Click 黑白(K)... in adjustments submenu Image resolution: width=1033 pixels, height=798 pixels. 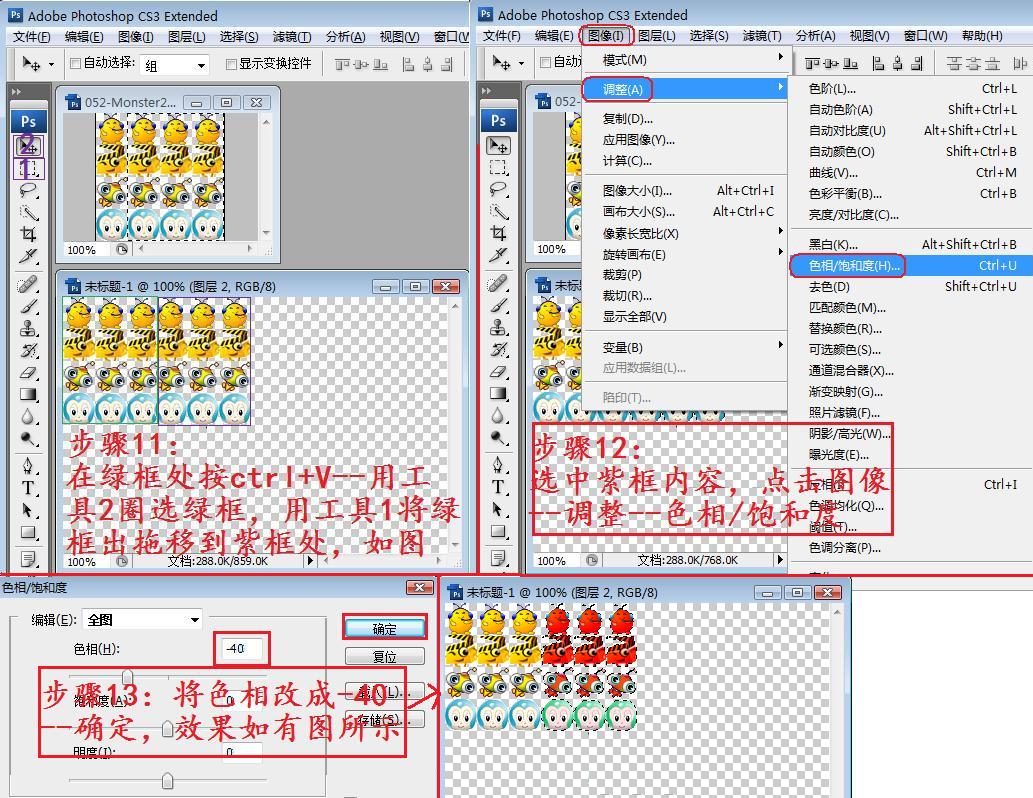[x=912, y=244]
